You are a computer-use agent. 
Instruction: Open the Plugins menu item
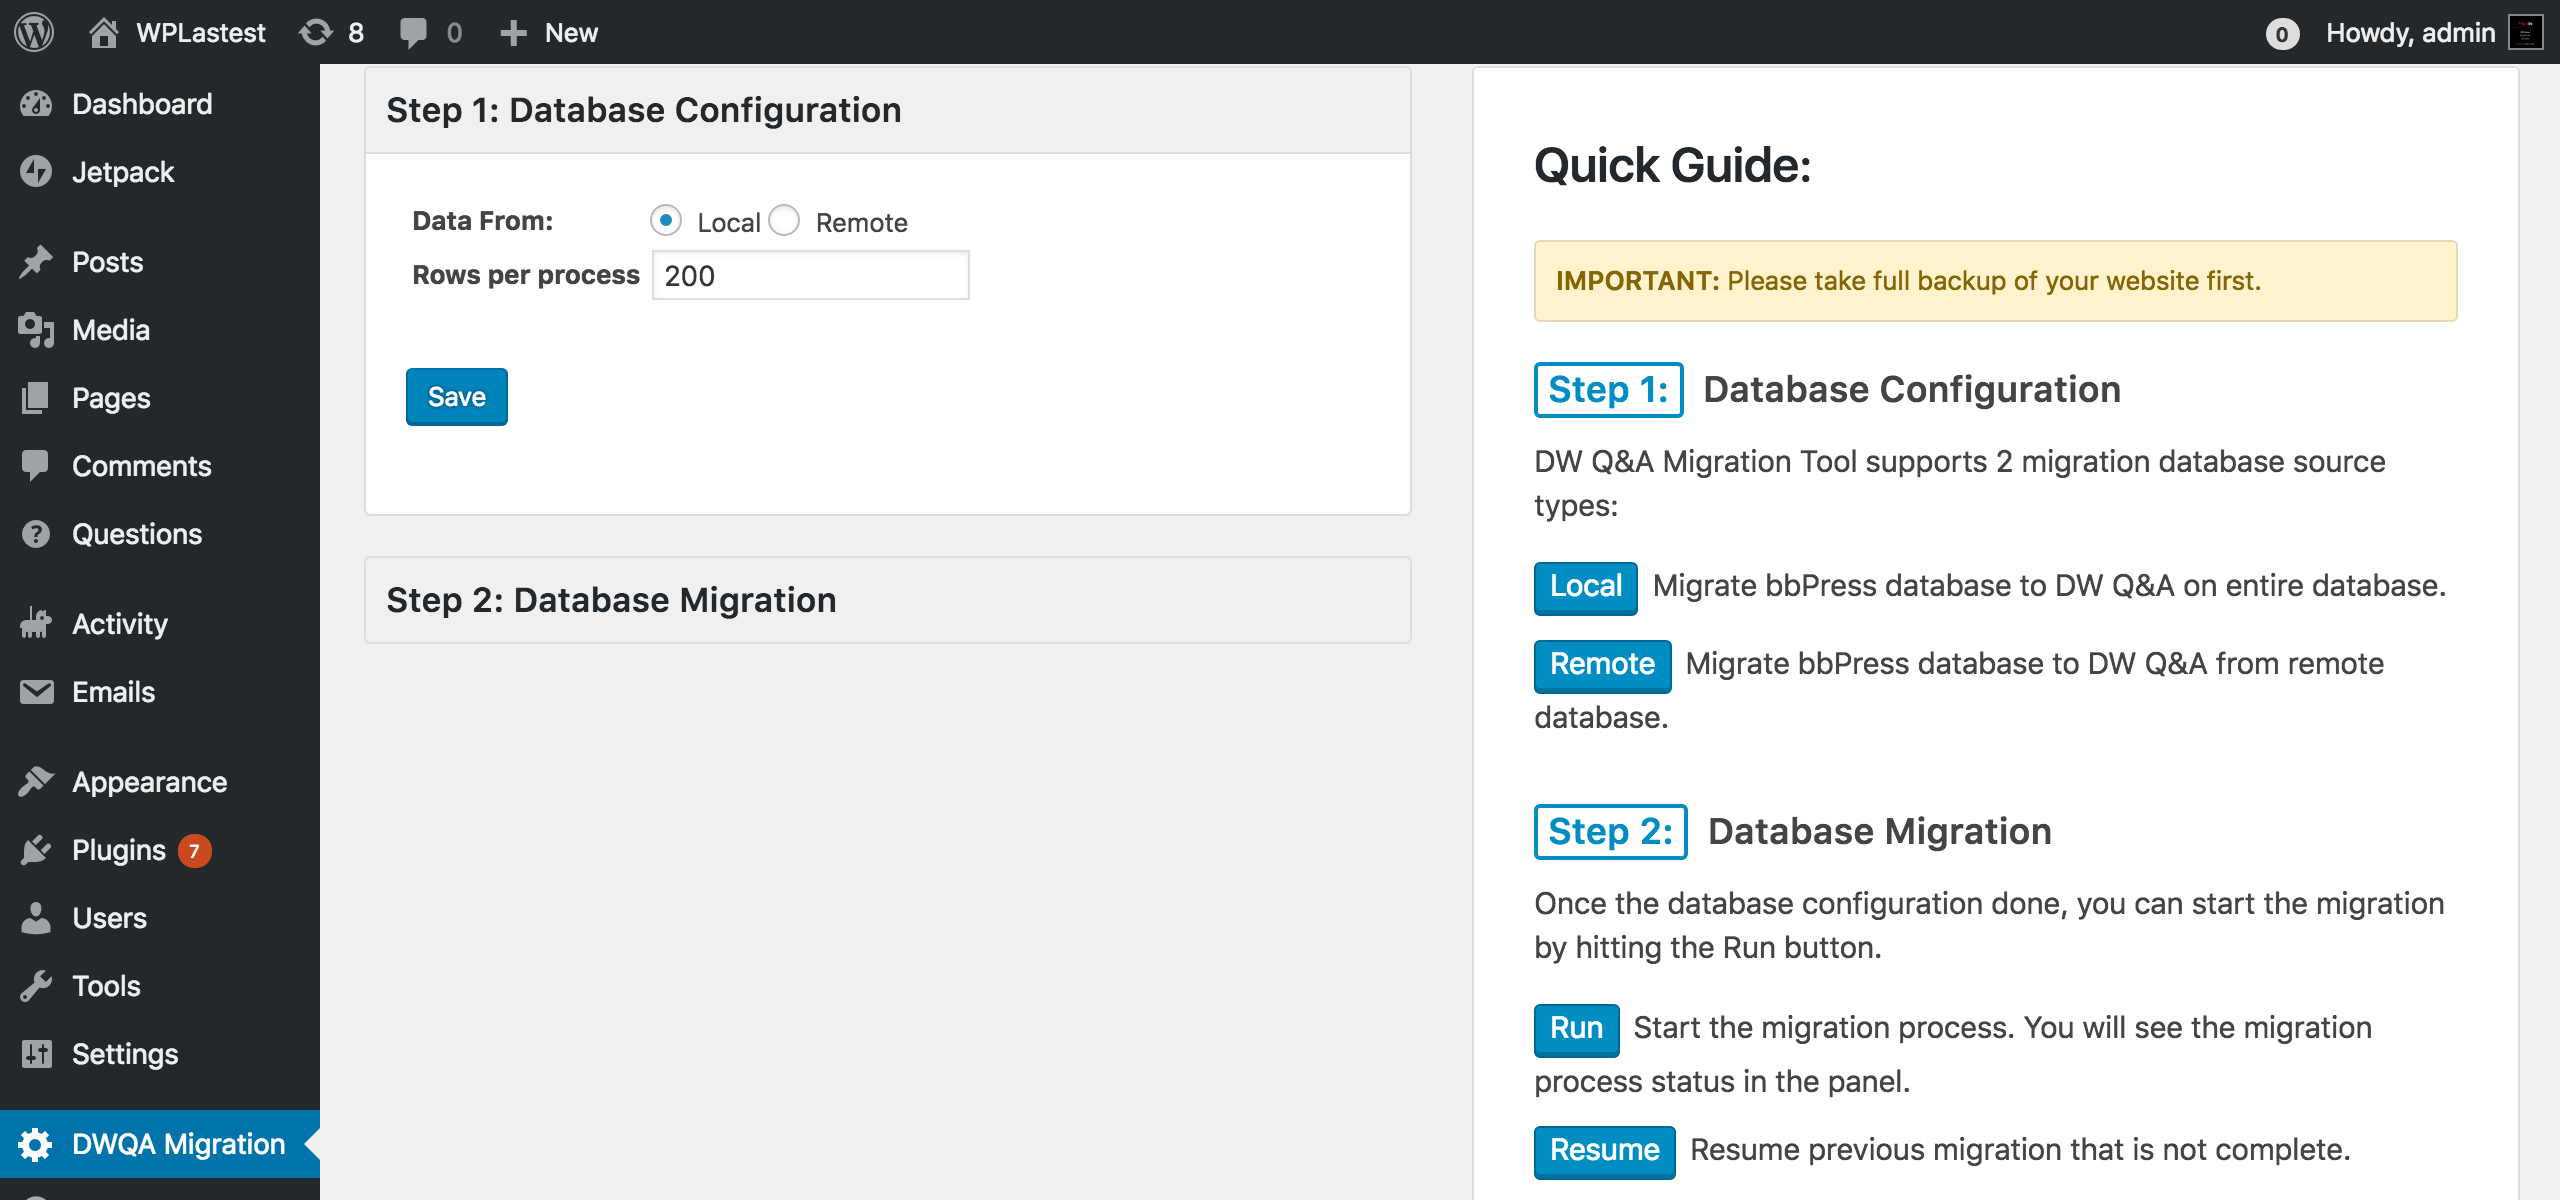tap(119, 850)
